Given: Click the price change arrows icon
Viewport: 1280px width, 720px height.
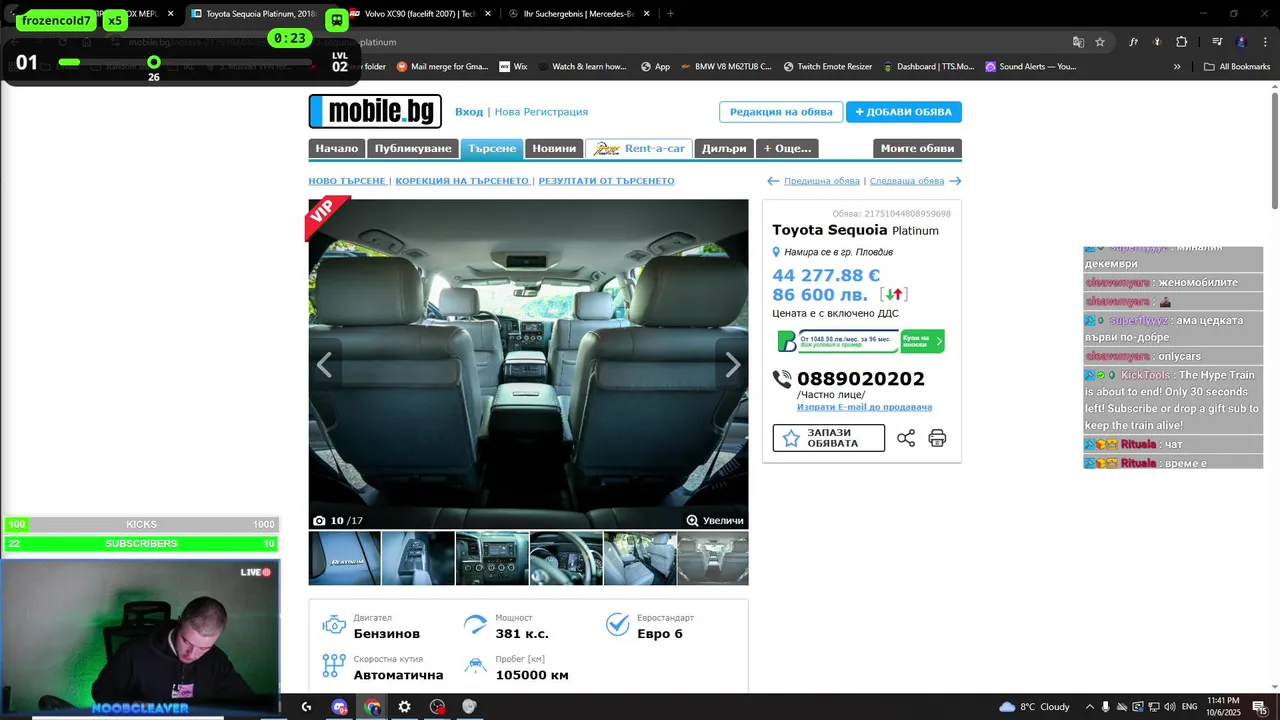Looking at the screenshot, I should pos(894,294).
